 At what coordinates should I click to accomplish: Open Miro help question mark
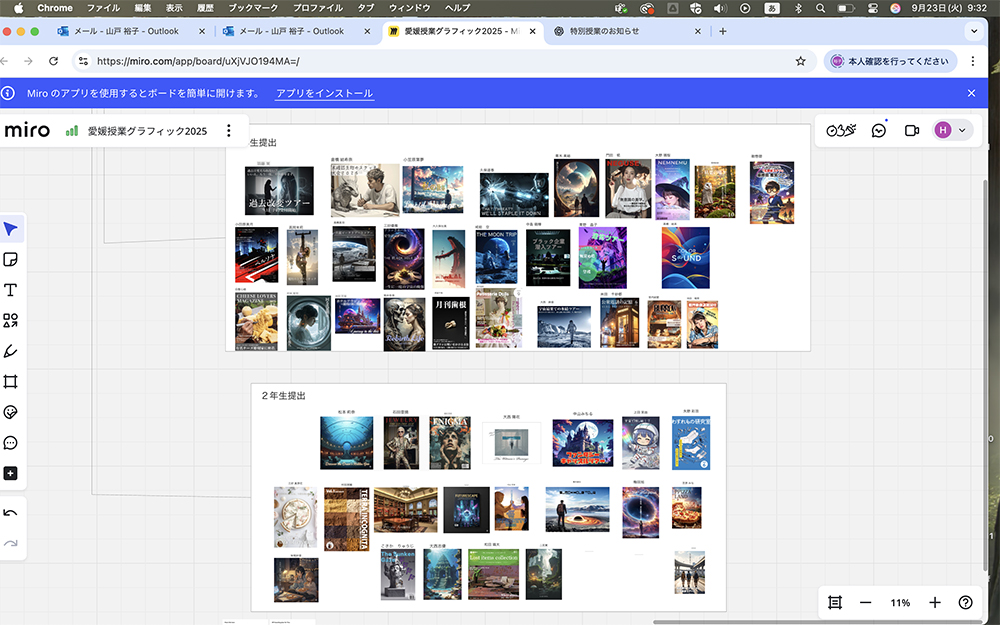tap(966, 603)
